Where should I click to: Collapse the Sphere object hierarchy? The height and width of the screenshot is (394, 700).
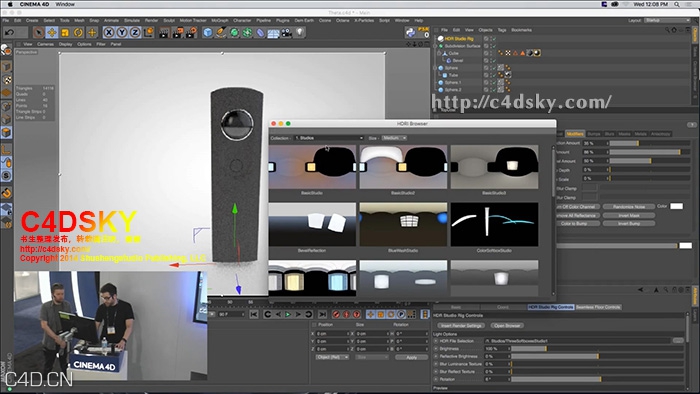435,68
